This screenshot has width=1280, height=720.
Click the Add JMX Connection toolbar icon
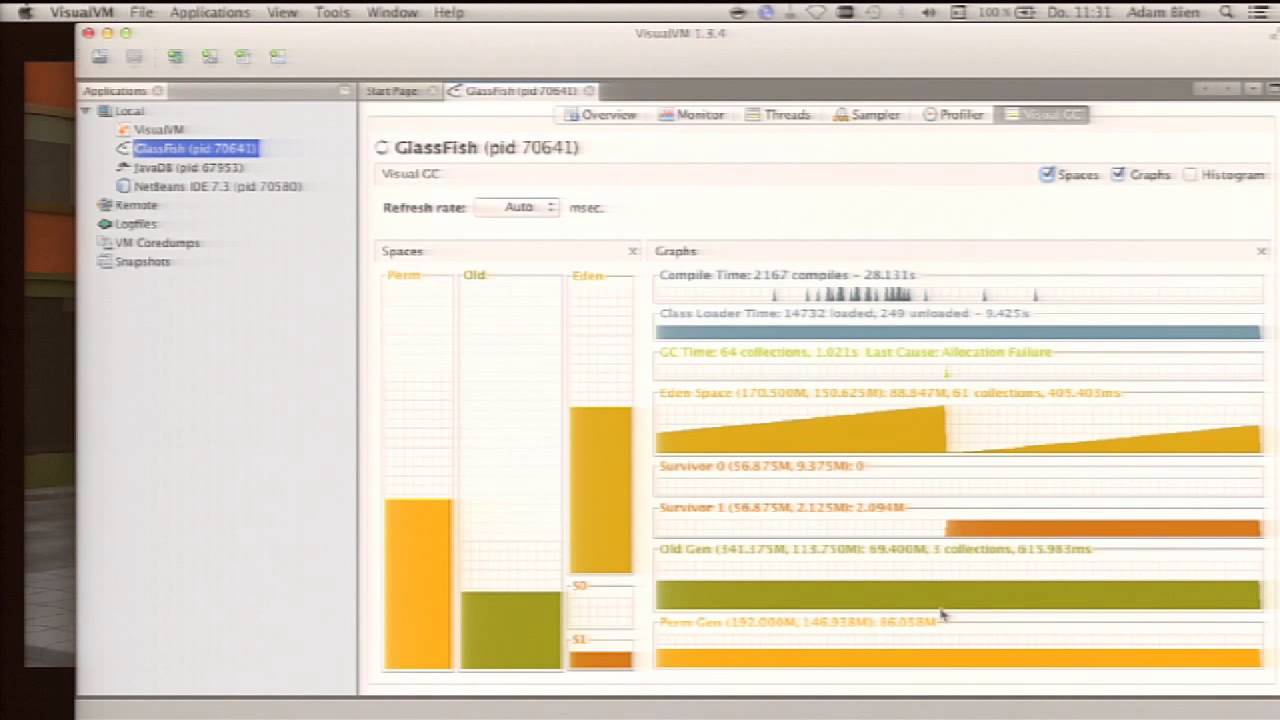(x=176, y=58)
